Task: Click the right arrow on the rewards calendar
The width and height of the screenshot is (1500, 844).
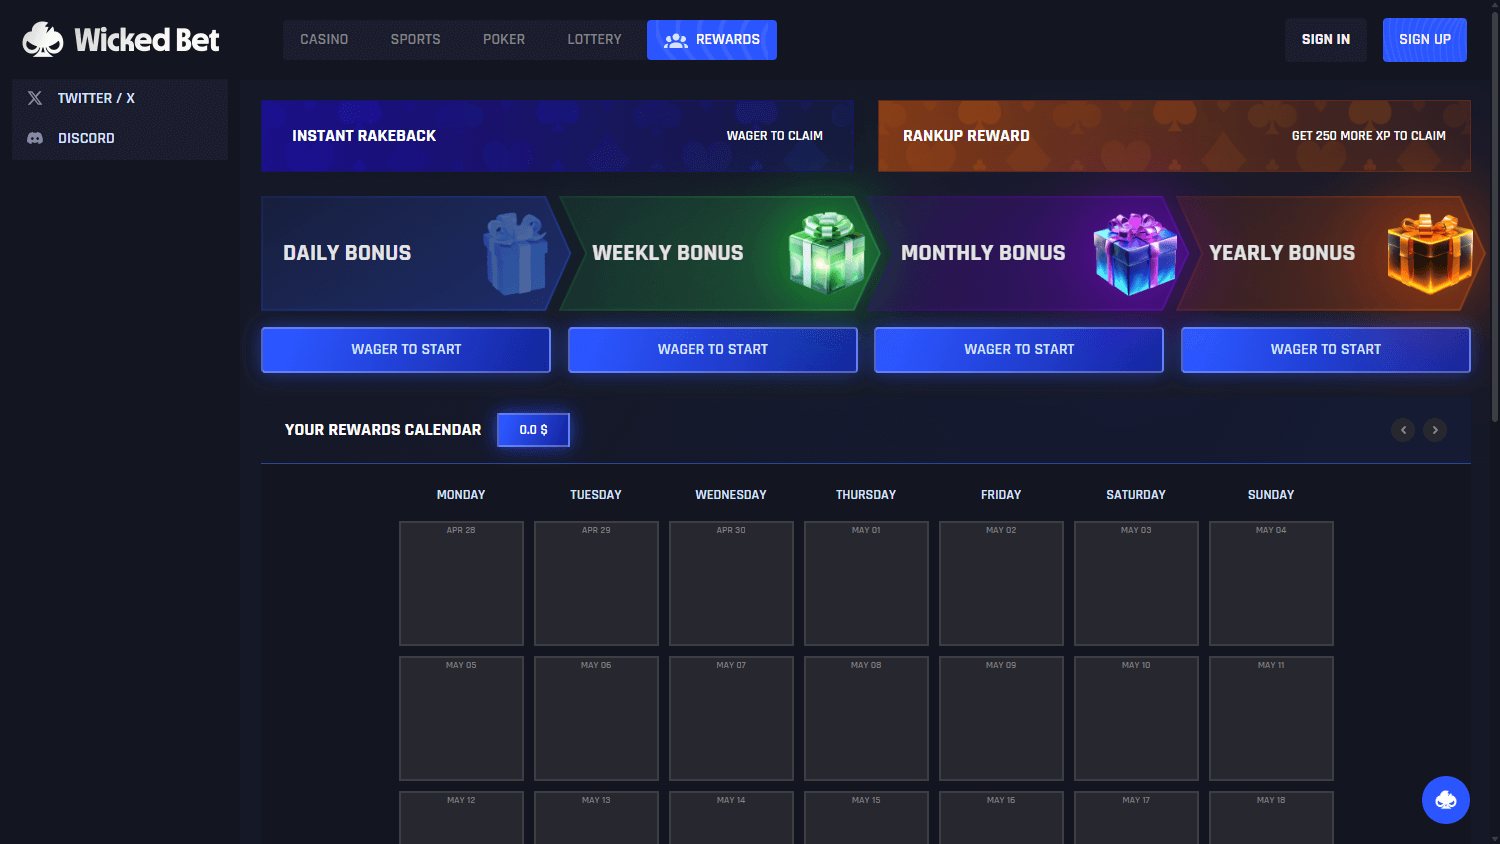Action: [1434, 429]
